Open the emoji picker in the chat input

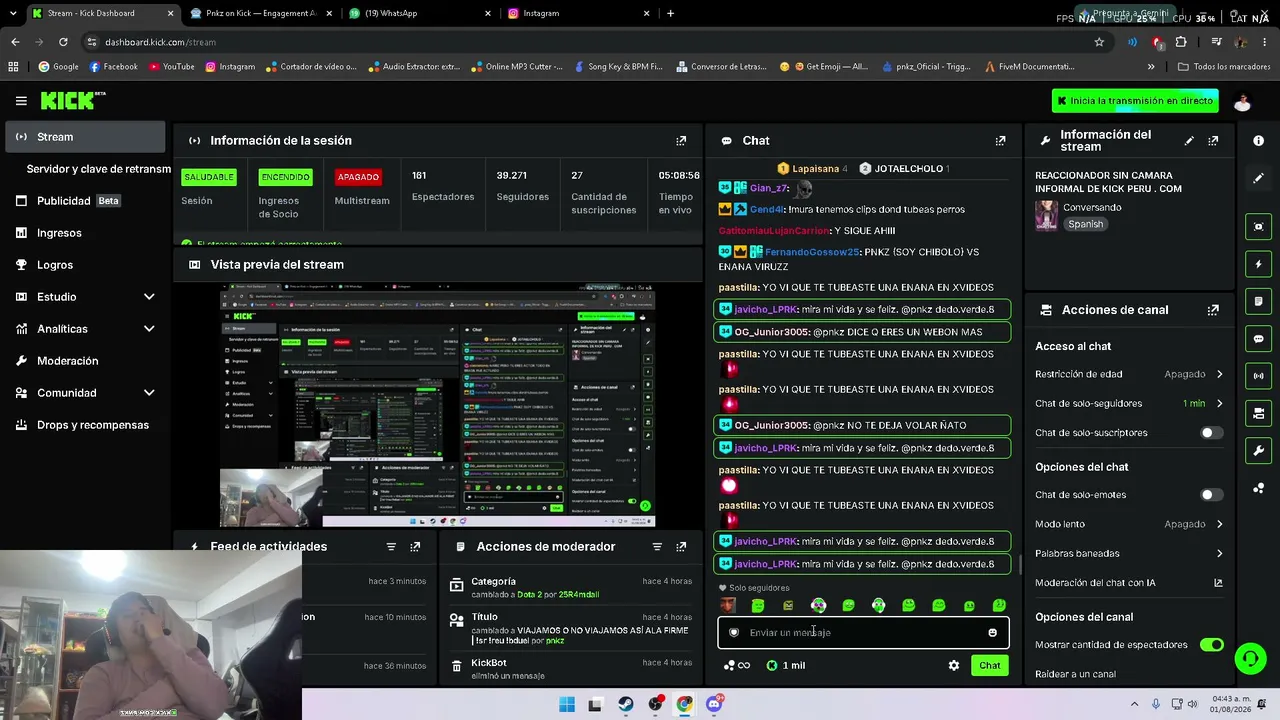tap(992, 633)
